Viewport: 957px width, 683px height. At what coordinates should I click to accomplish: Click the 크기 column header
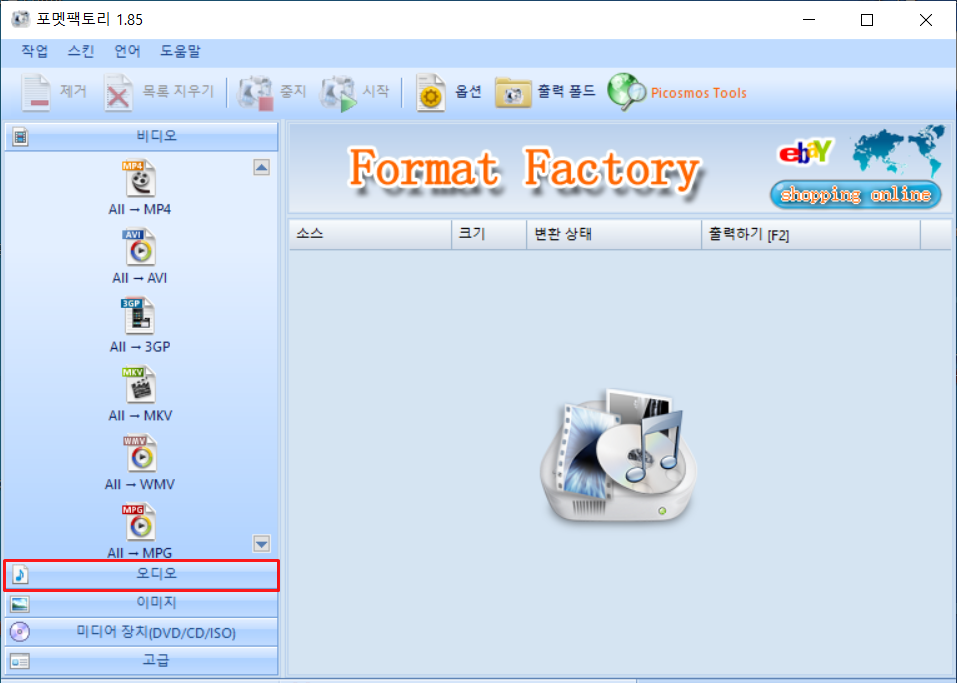click(x=489, y=234)
